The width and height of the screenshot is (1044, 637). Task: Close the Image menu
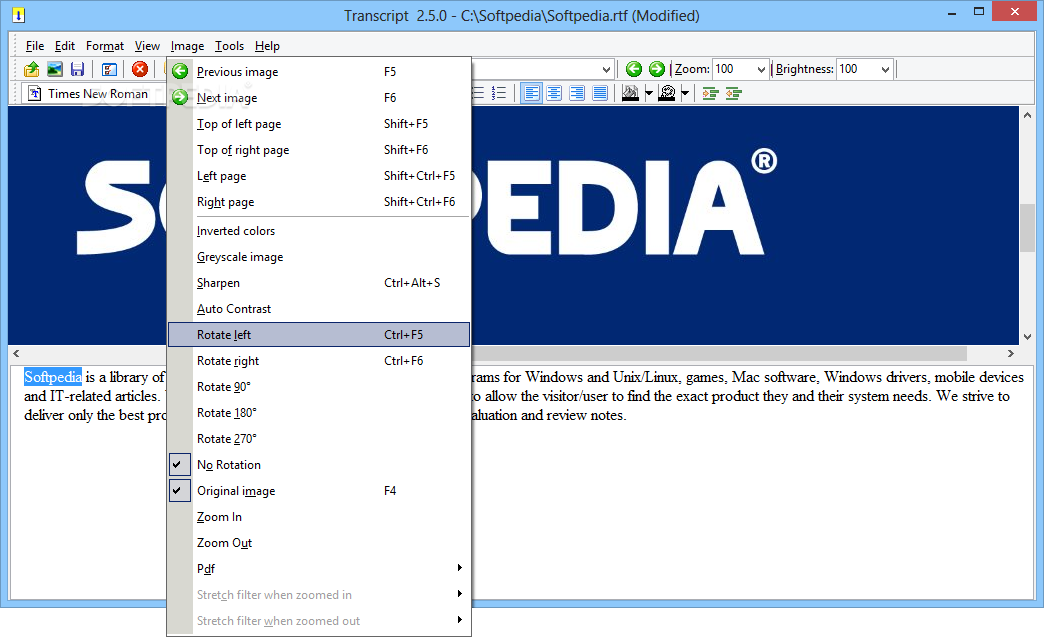187,46
